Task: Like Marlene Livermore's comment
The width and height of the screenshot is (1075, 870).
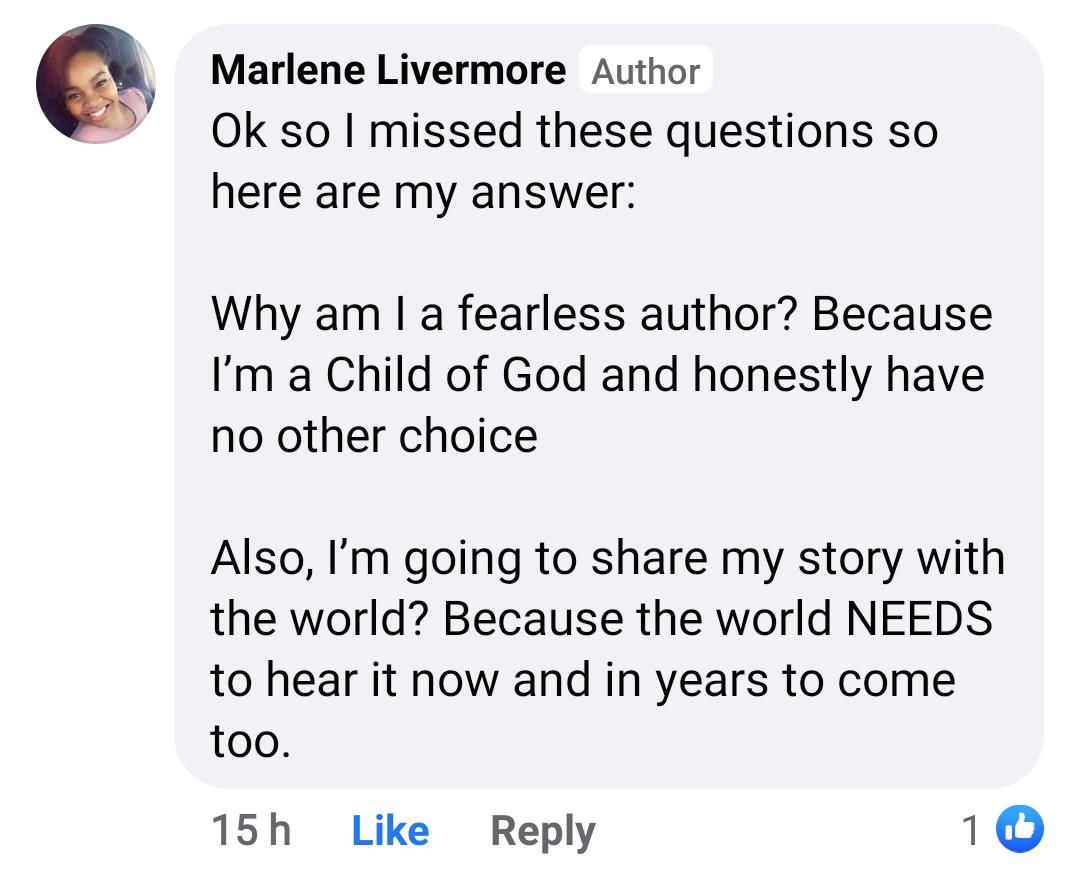Action: pyautogui.click(x=390, y=831)
